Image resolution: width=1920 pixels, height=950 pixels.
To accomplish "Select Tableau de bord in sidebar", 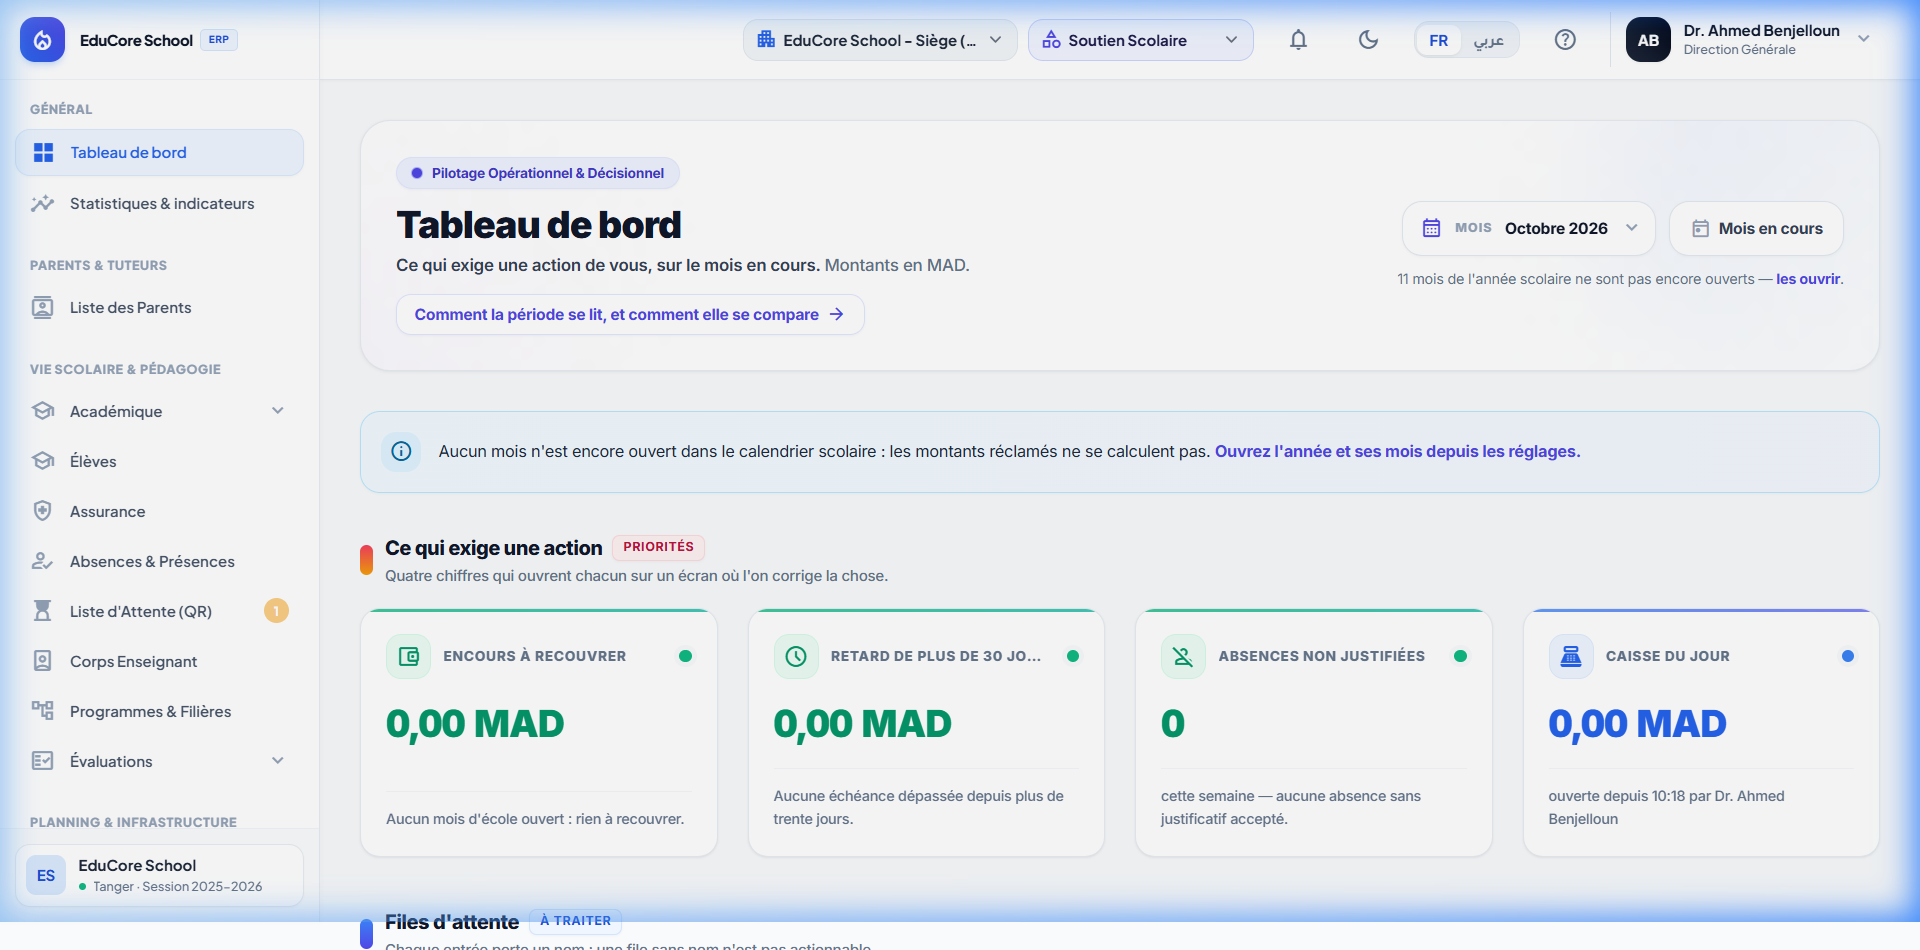I will [x=159, y=152].
